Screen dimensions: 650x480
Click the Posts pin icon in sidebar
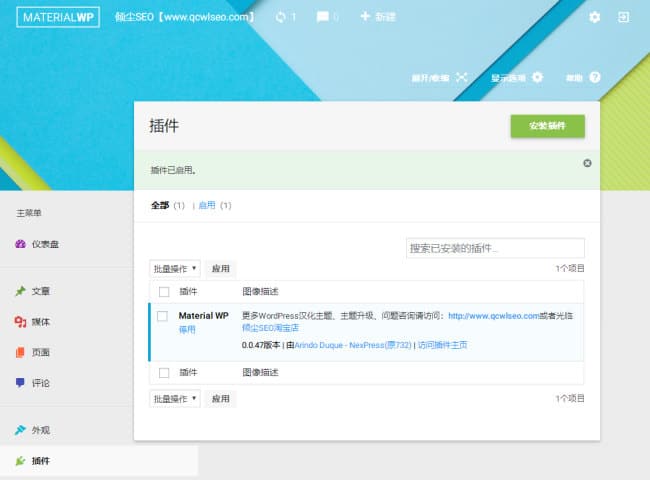tap(20, 291)
